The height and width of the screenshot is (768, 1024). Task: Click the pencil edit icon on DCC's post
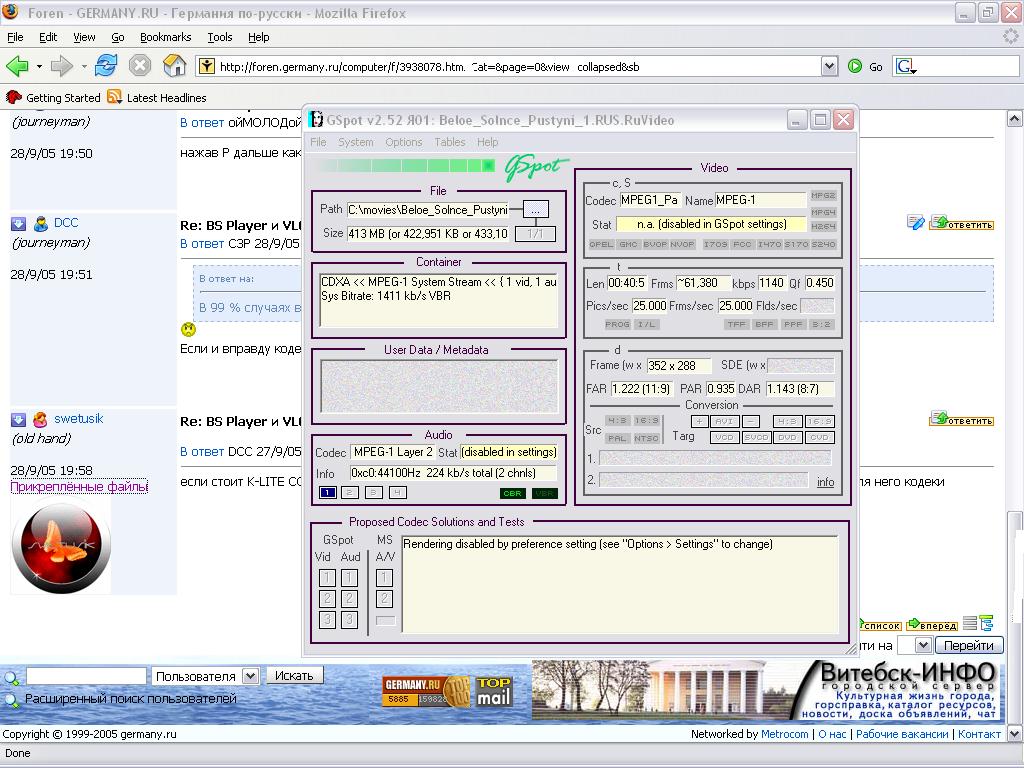916,223
